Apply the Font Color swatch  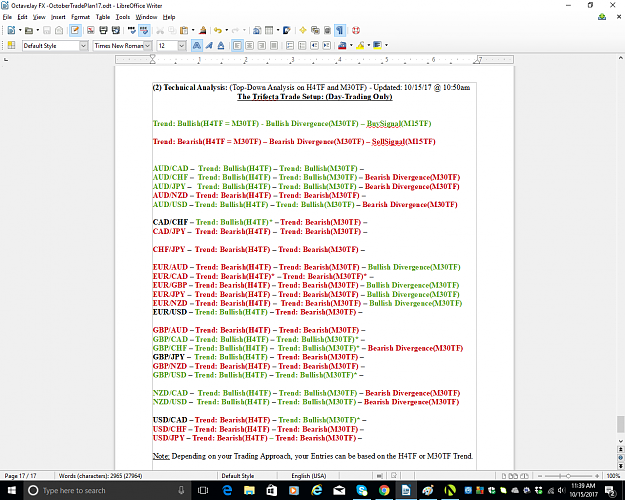tap(342, 46)
